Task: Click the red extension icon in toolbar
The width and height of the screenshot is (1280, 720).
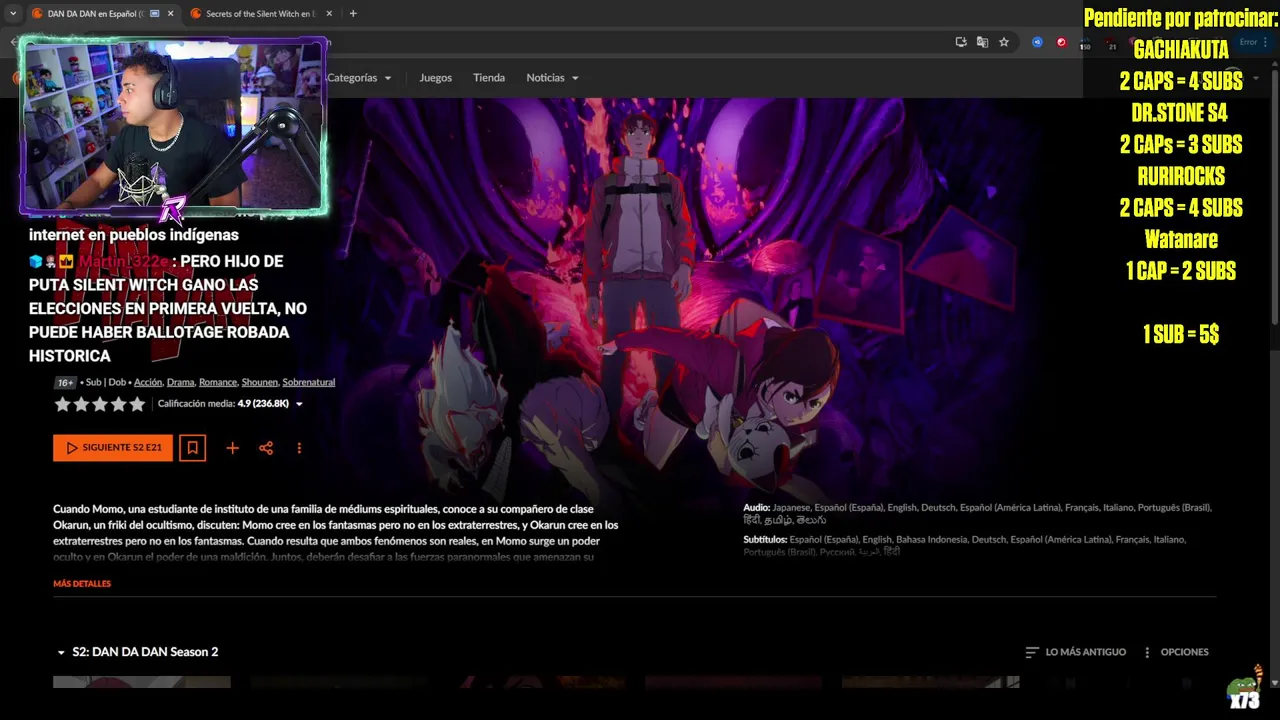Action: point(1061,42)
